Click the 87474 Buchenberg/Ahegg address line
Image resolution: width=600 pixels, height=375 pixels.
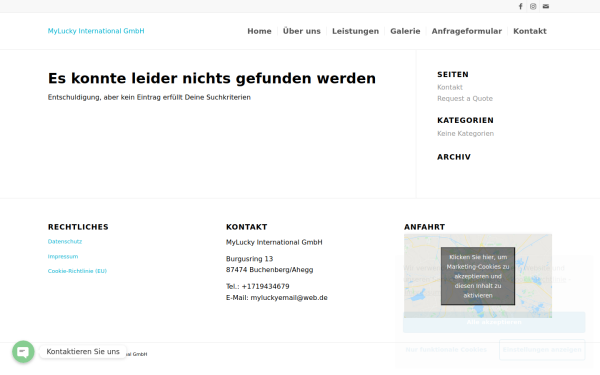pos(269,270)
